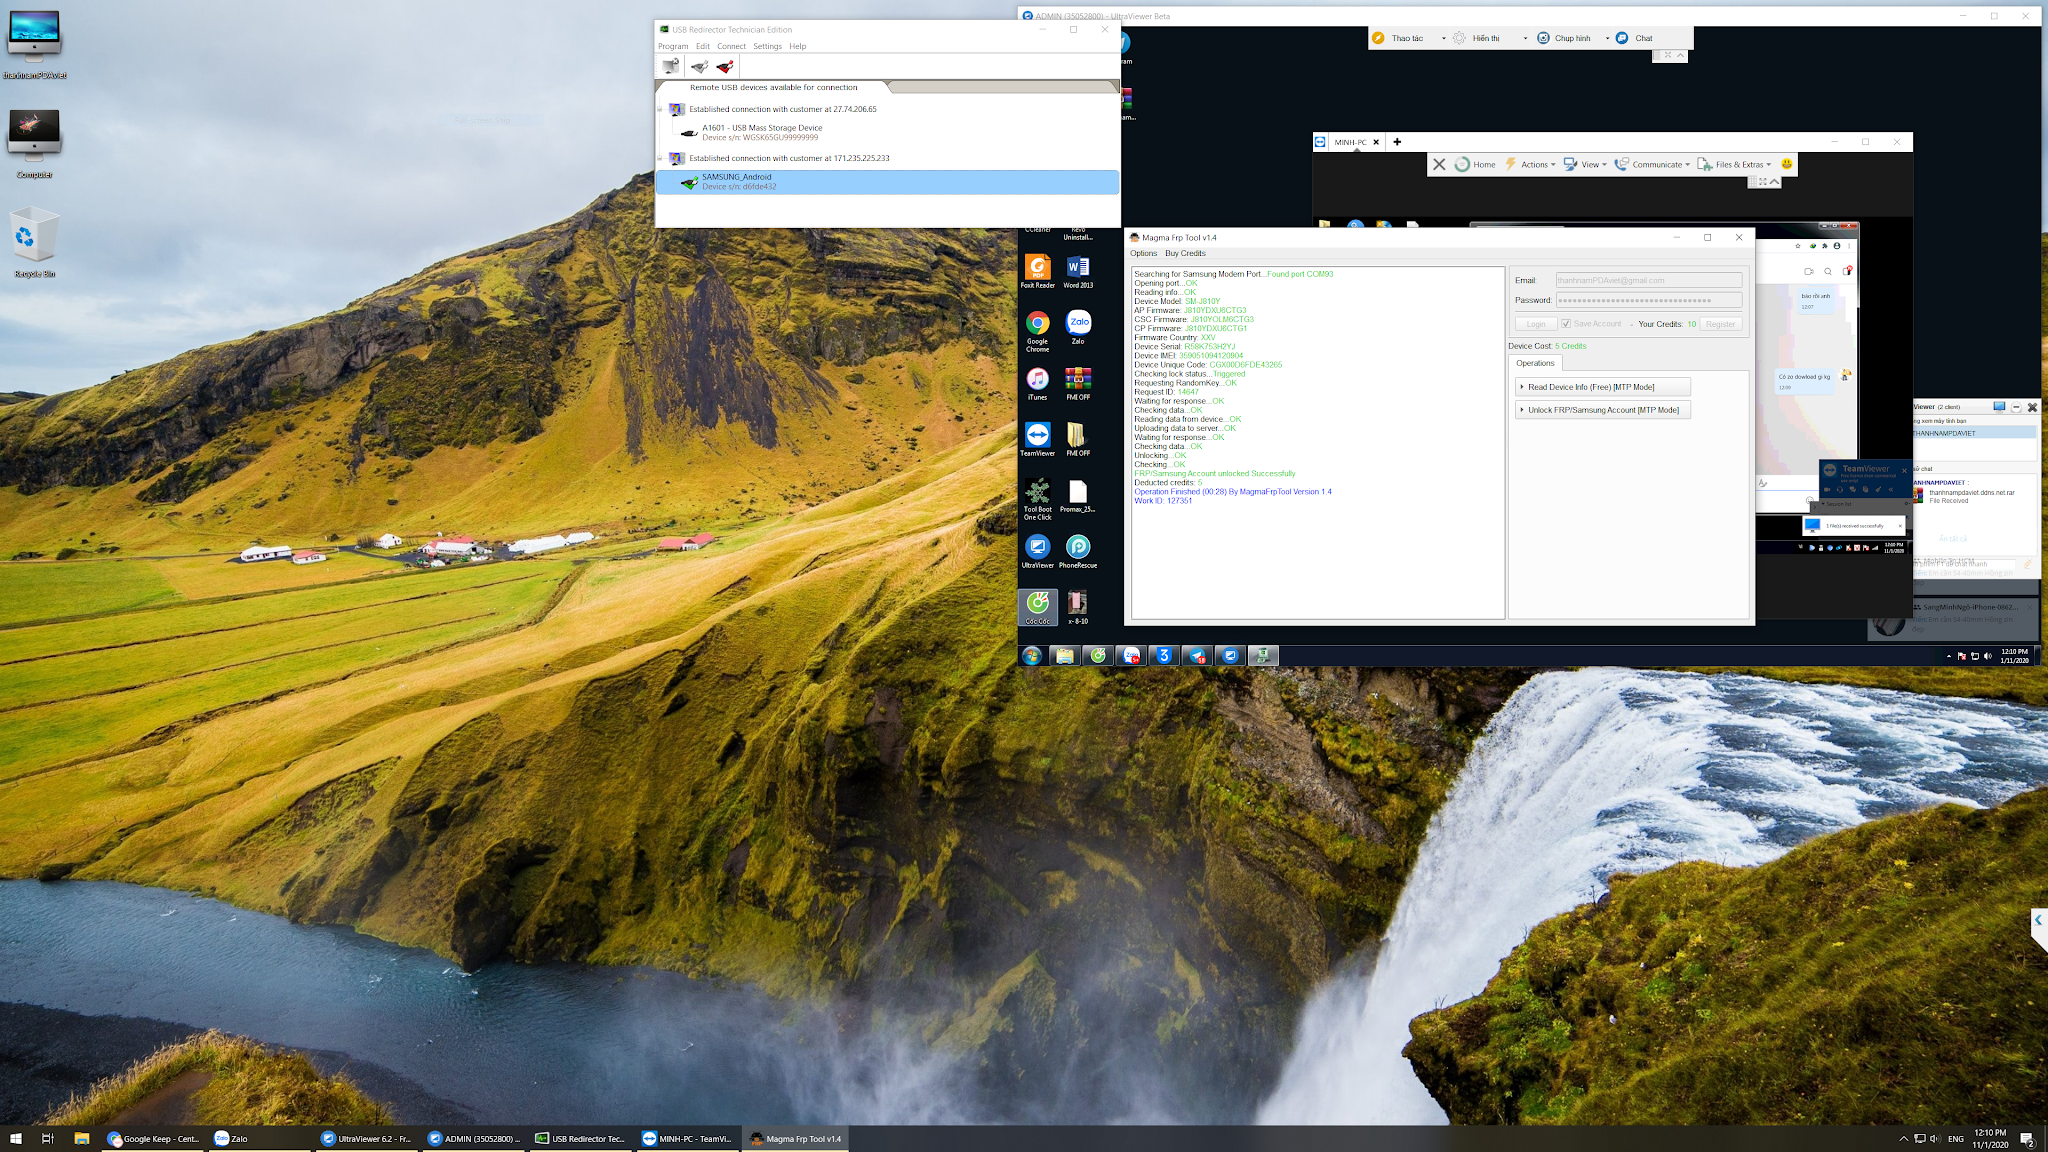Collapse the connection at 27.74.206.65 tree node
2048x1152 pixels.
pyautogui.click(x=660, y=109)
